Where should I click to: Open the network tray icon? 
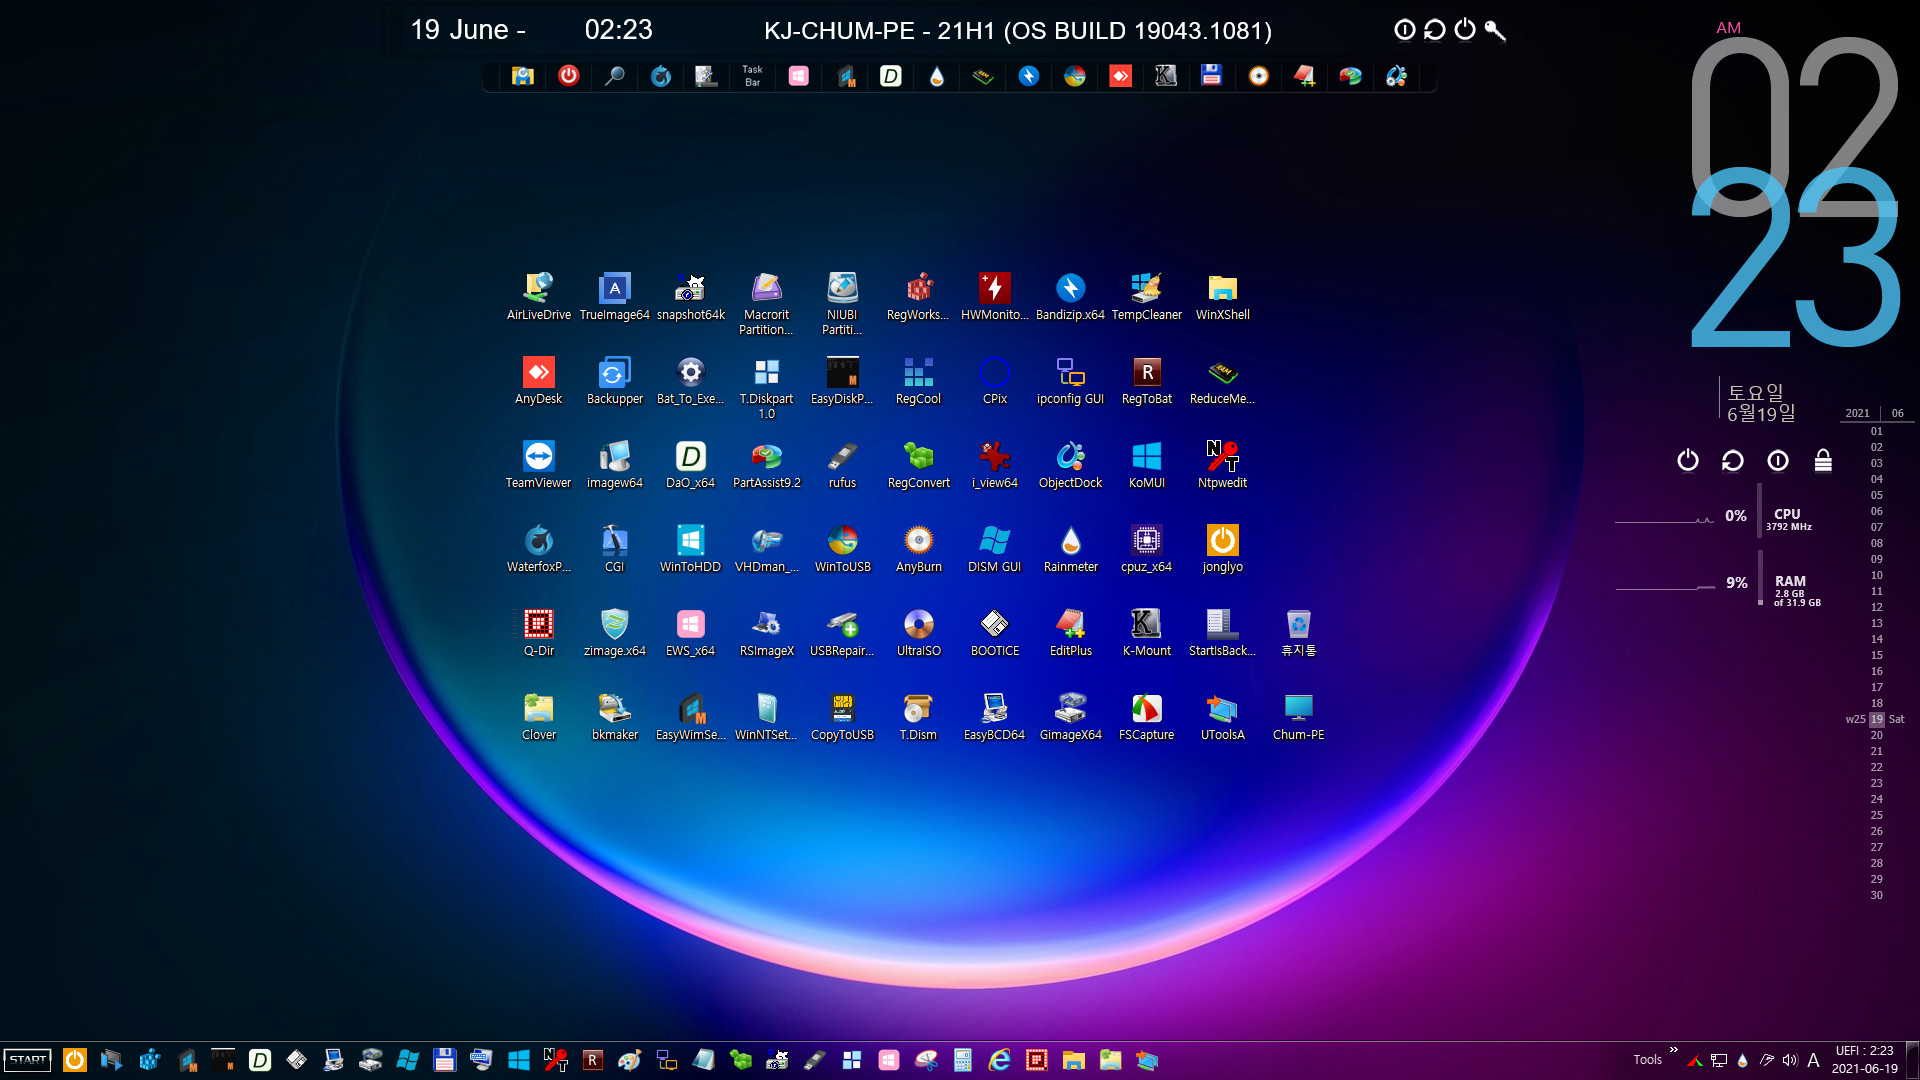[1719, 1060]
